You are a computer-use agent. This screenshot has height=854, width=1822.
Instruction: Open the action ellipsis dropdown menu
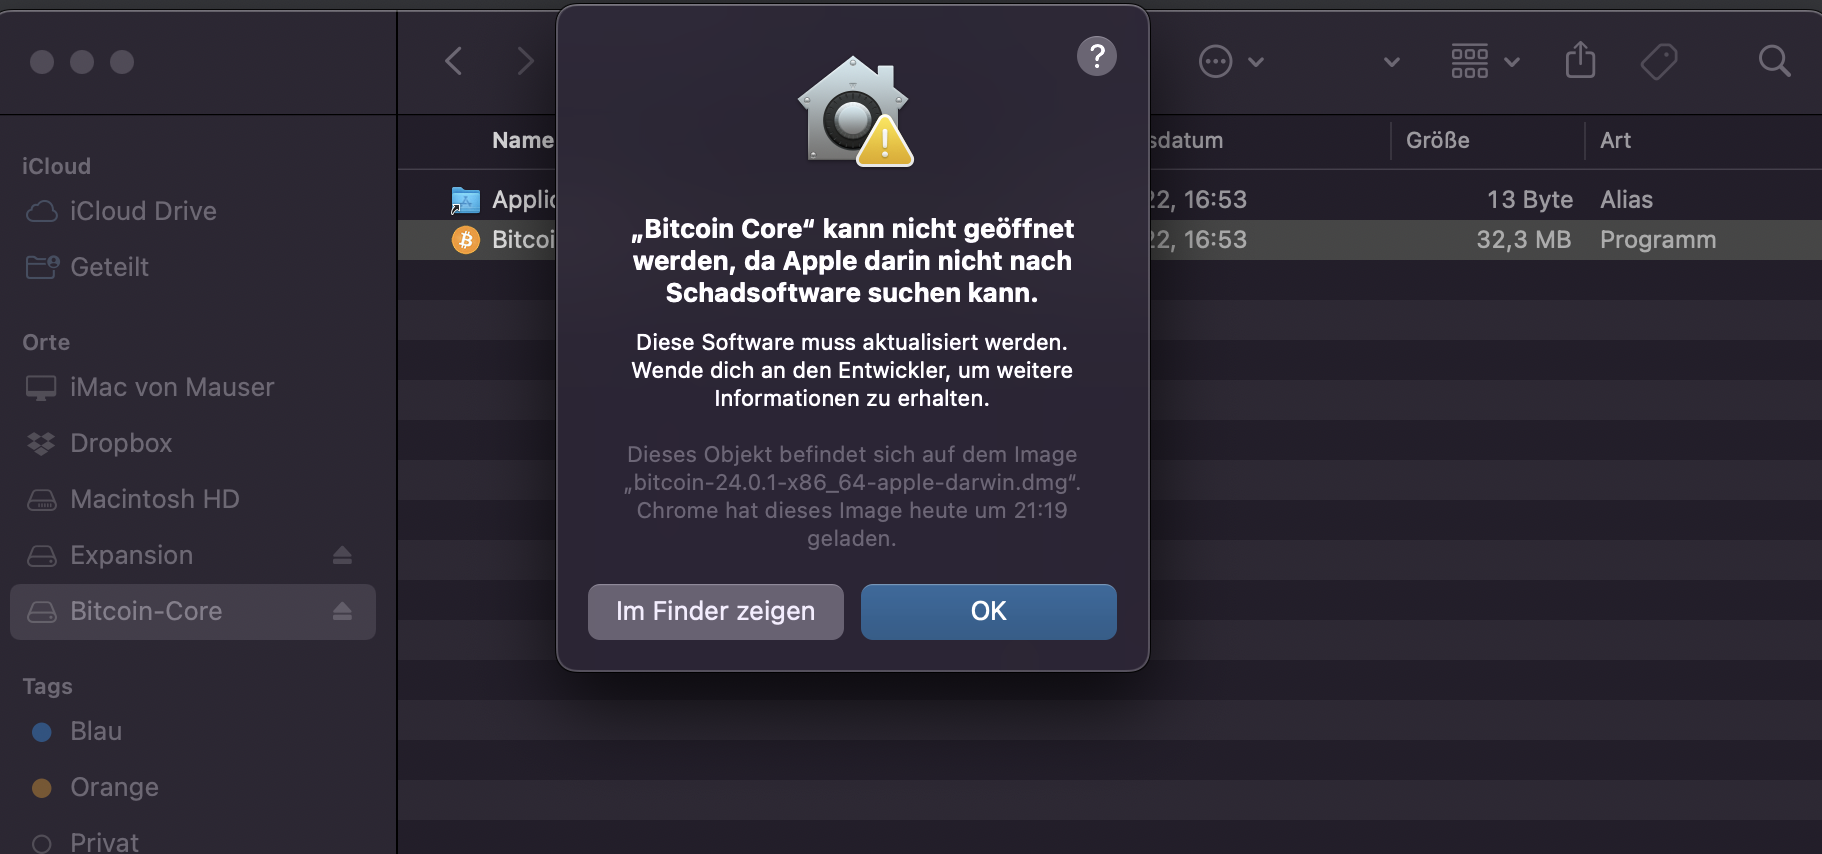[x=1231, y=62]
